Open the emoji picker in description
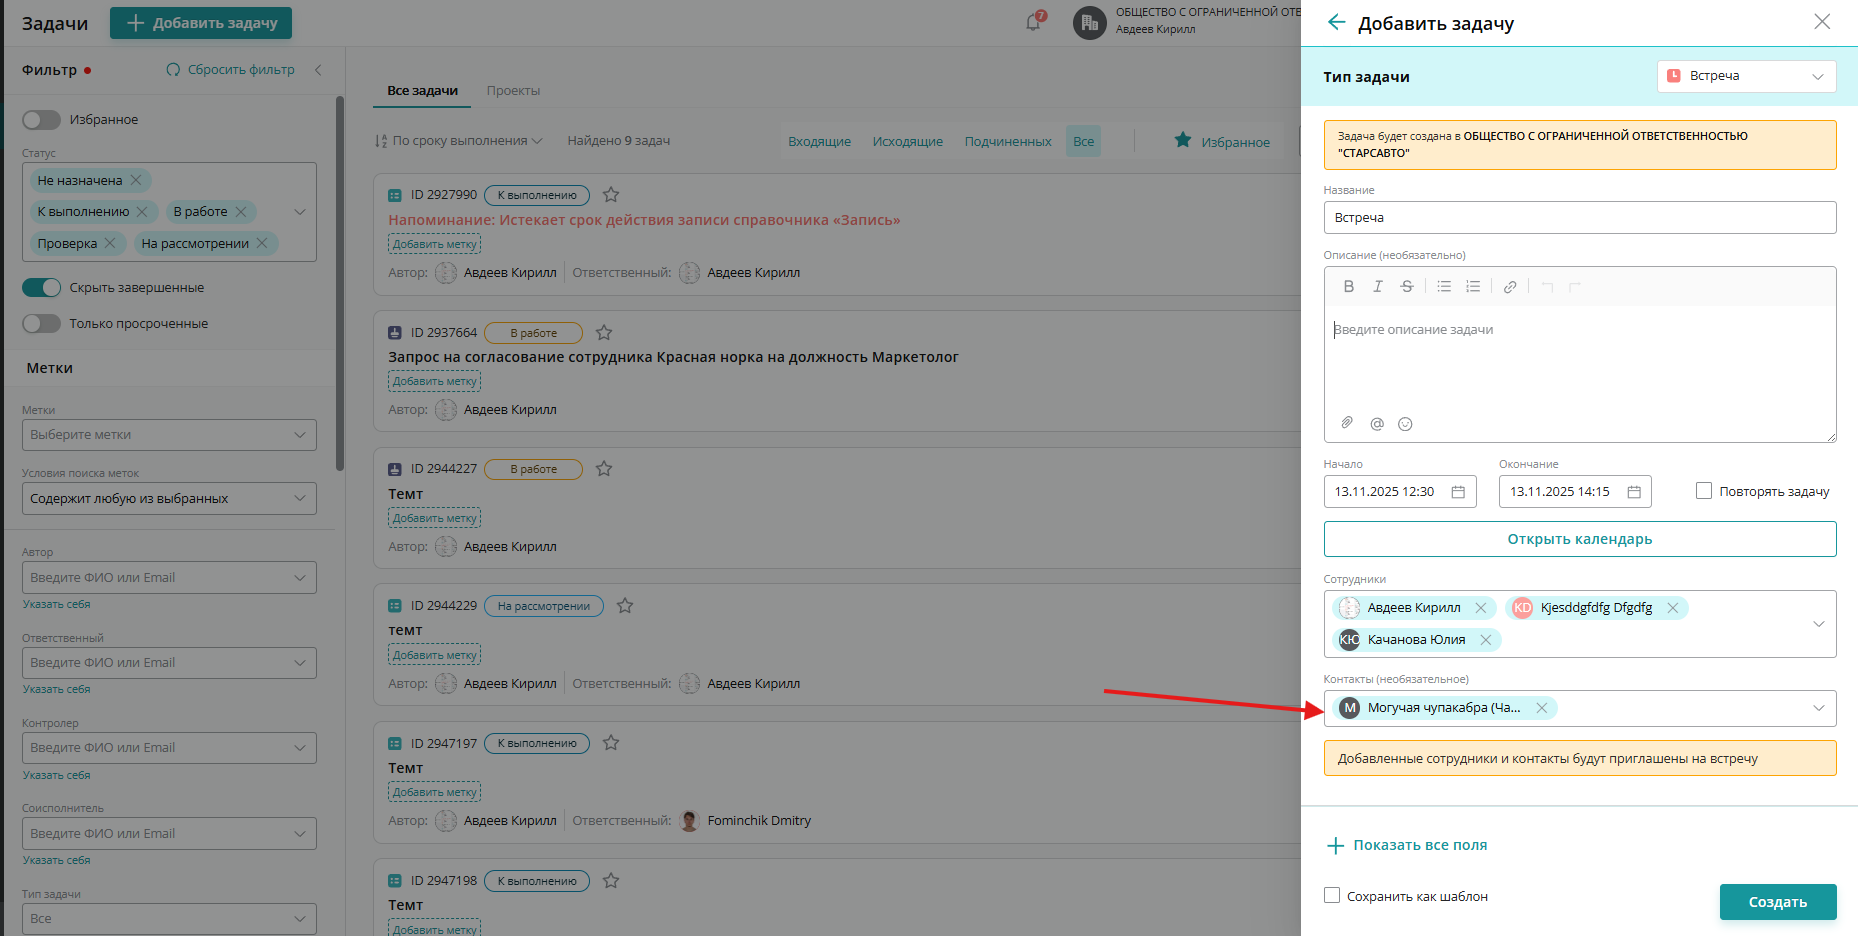The width and height of the screenshot is (1858, 936). point(1405,424)
